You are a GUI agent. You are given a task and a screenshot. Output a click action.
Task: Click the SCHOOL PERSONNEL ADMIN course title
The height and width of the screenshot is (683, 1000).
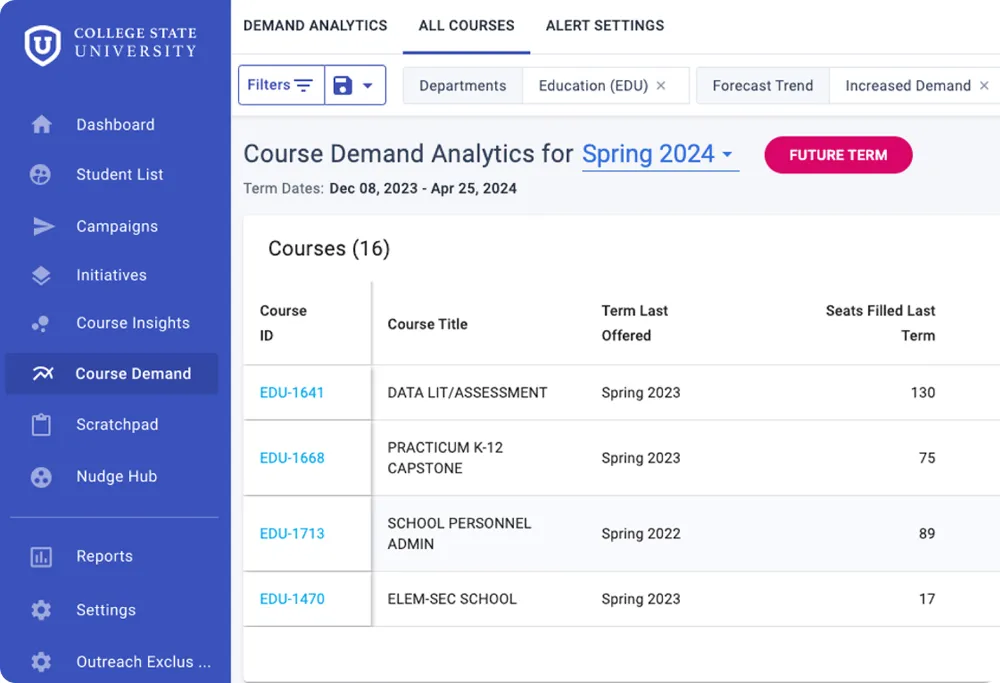[x=459, y=534]
